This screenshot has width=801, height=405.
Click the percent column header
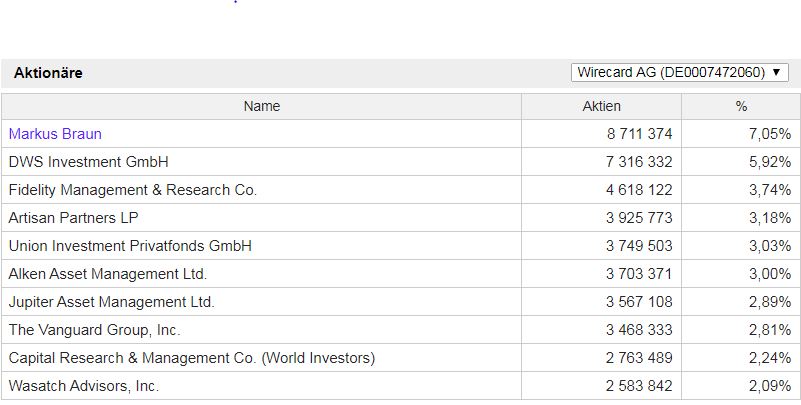tap(741, 106)
